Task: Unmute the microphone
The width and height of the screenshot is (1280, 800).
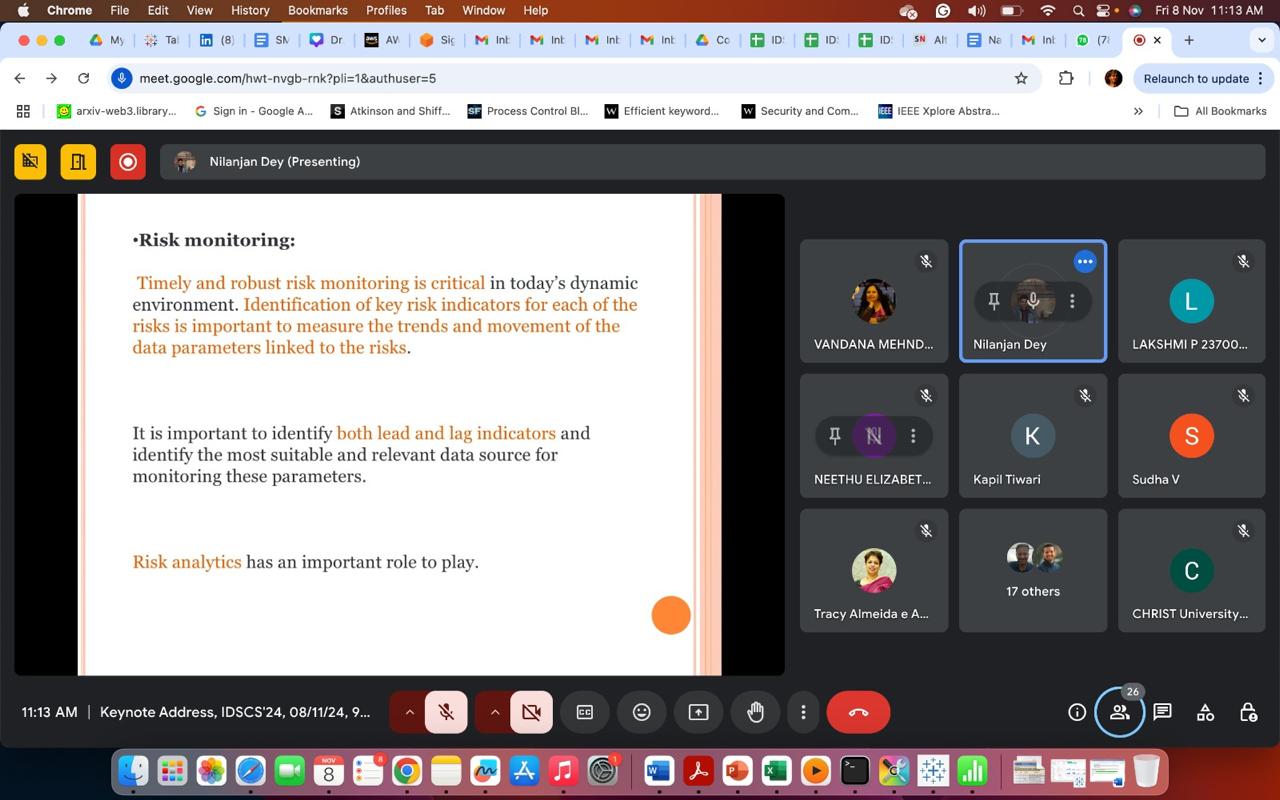Action: (x=447, y=712)
